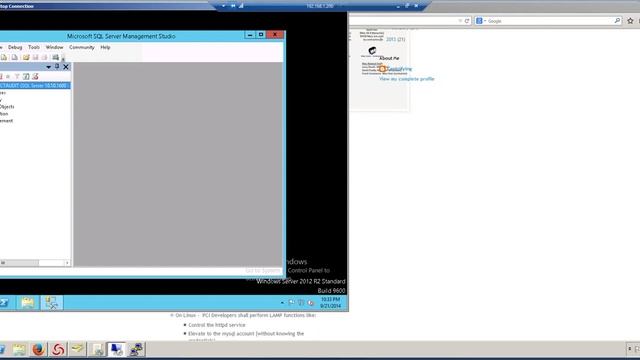Image resolution: width=640 pixels, height=360 pixels.
Task: Click the Filter funnel icon in Object Explorer
Action: (17, 76)
